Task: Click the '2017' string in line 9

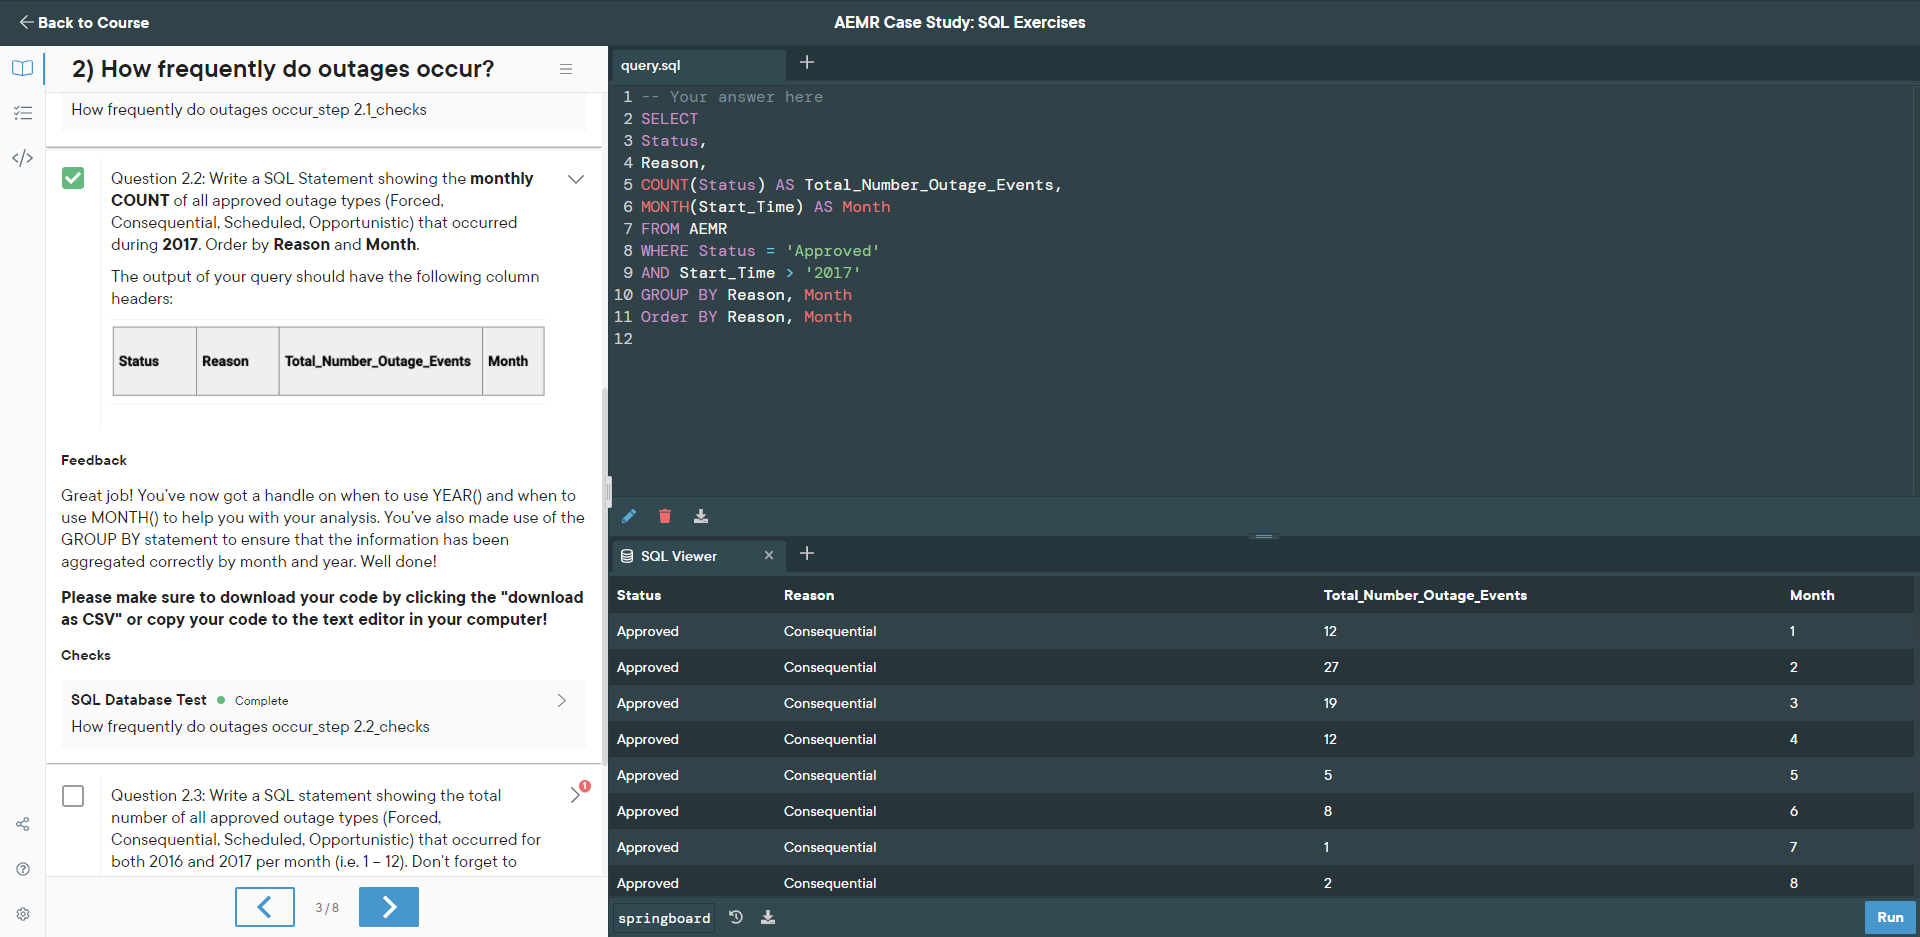Action: [833, 273]
